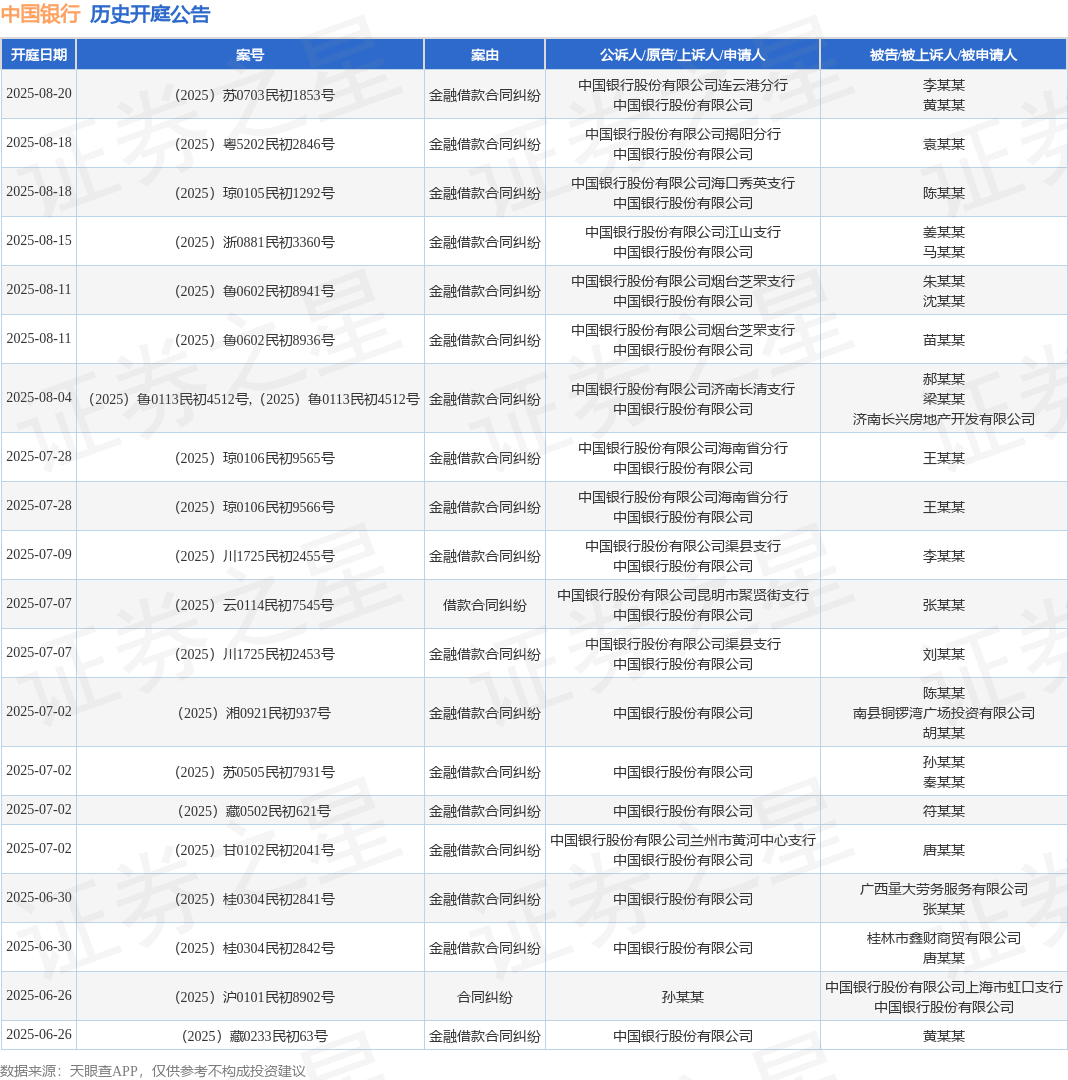Image resolution: width=1068 pixels, height=1080 pixels.
Task: Click the 被告/被上诉人/被申请人 column header
Action: coord(943,55)
